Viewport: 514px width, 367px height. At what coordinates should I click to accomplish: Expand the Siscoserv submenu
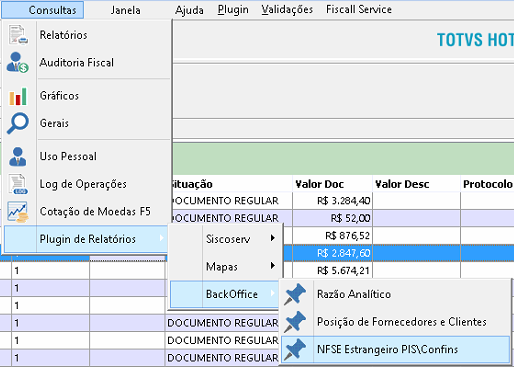(226, 239)
